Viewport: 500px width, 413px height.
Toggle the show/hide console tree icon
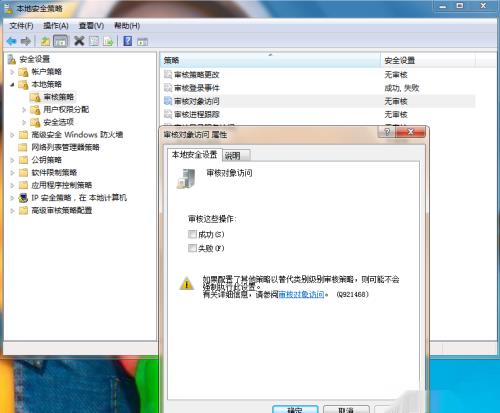tap(60, 41)
